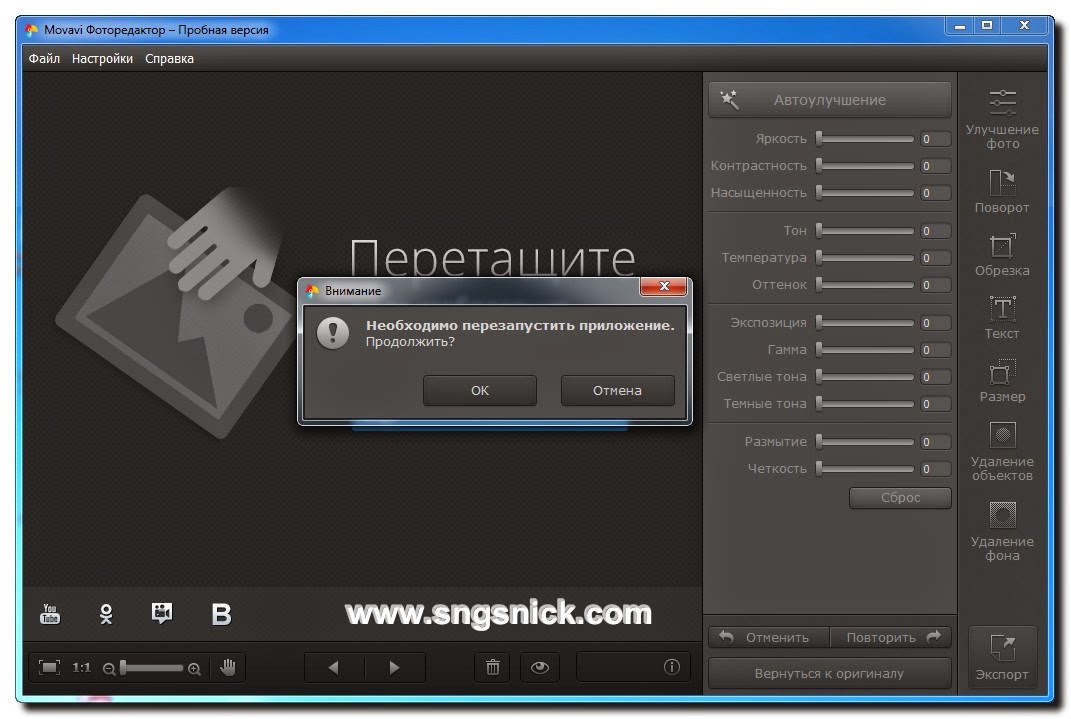1071x719 pixels.
Task: Open the Размер resize tool
Action: 1001,380
